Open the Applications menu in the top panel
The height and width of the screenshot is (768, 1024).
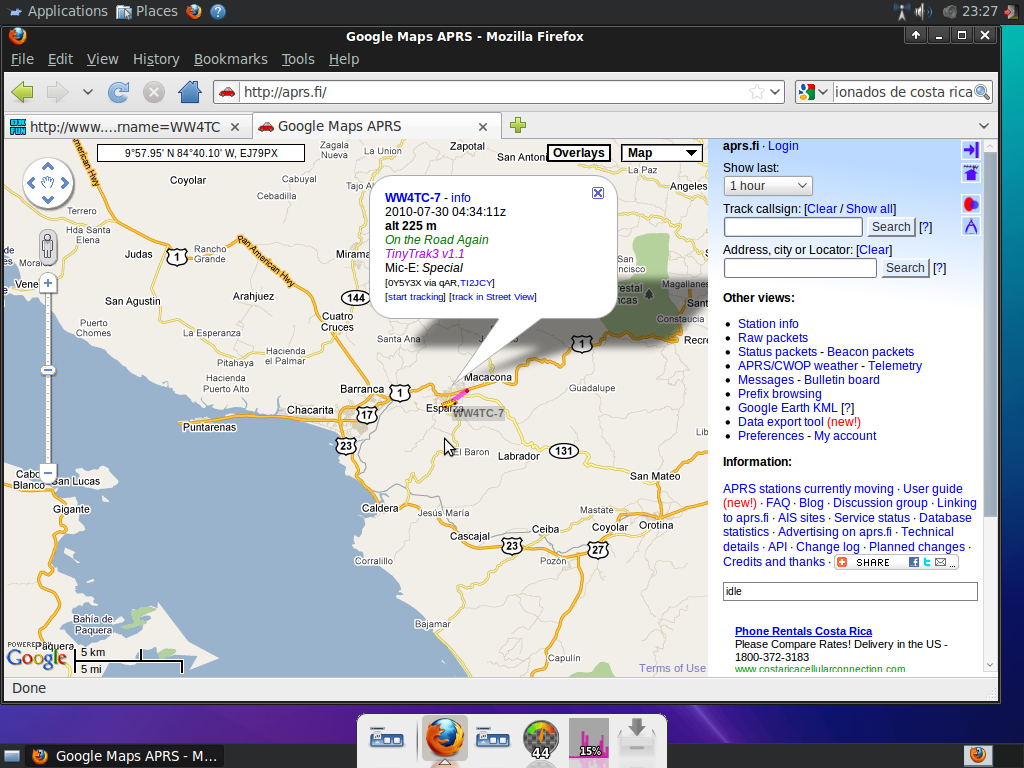click(x=58, y=12)
